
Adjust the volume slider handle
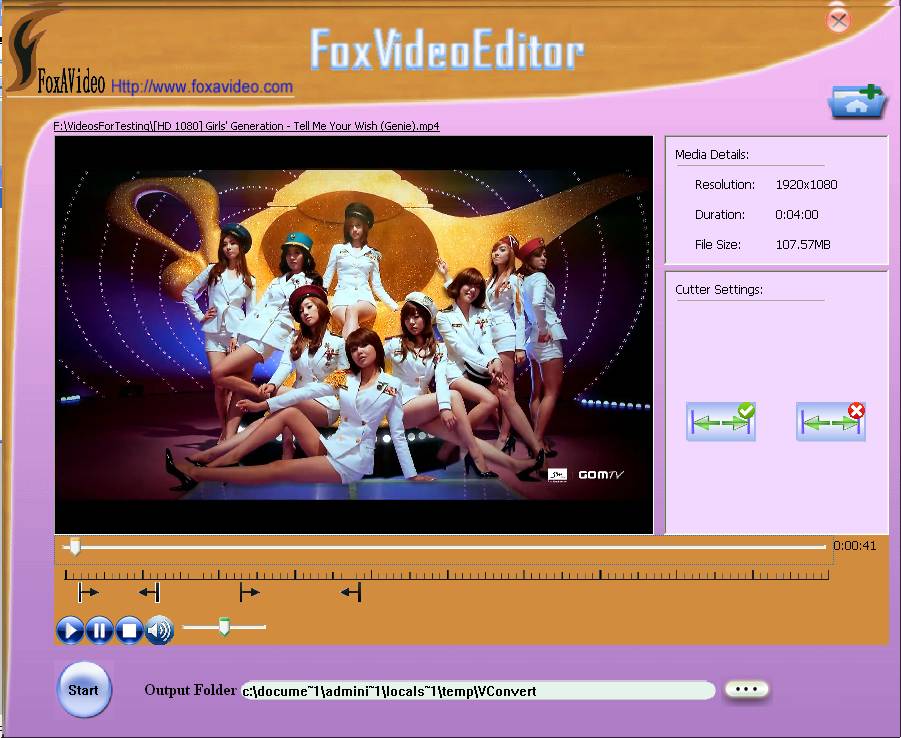[x=224, y=626]
